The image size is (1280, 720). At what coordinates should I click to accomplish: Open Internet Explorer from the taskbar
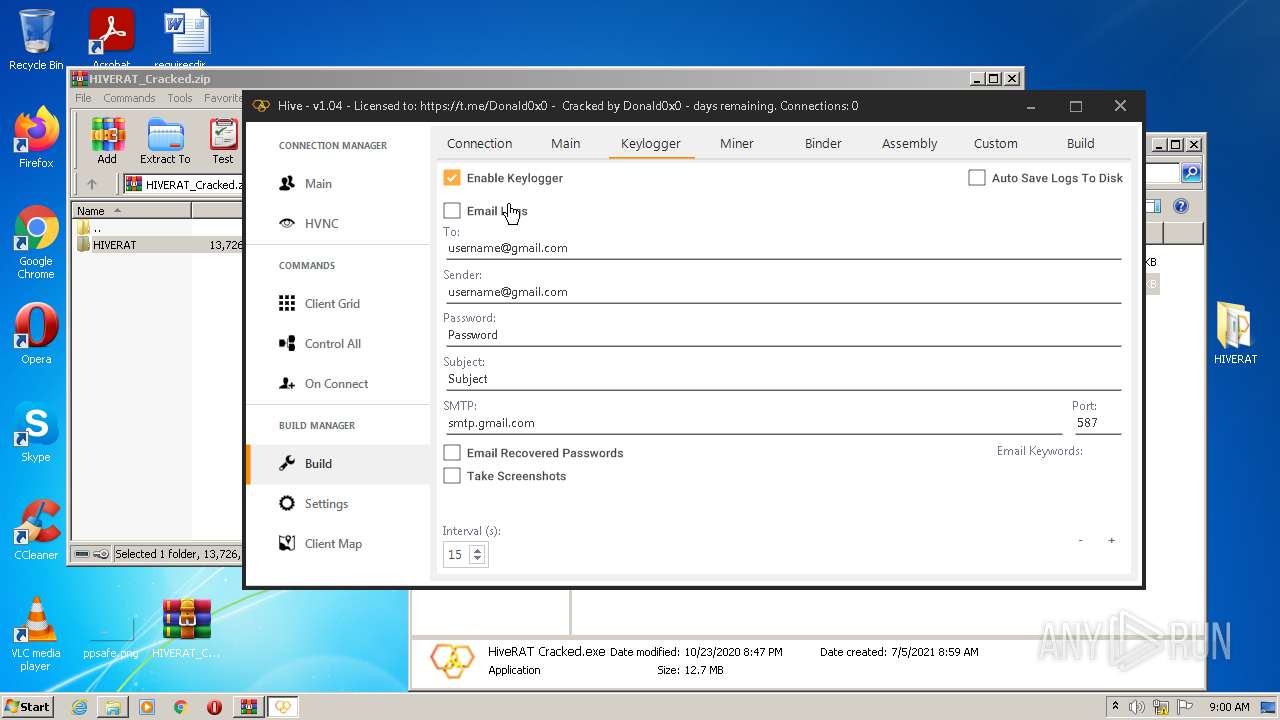[x=79, y=707]
